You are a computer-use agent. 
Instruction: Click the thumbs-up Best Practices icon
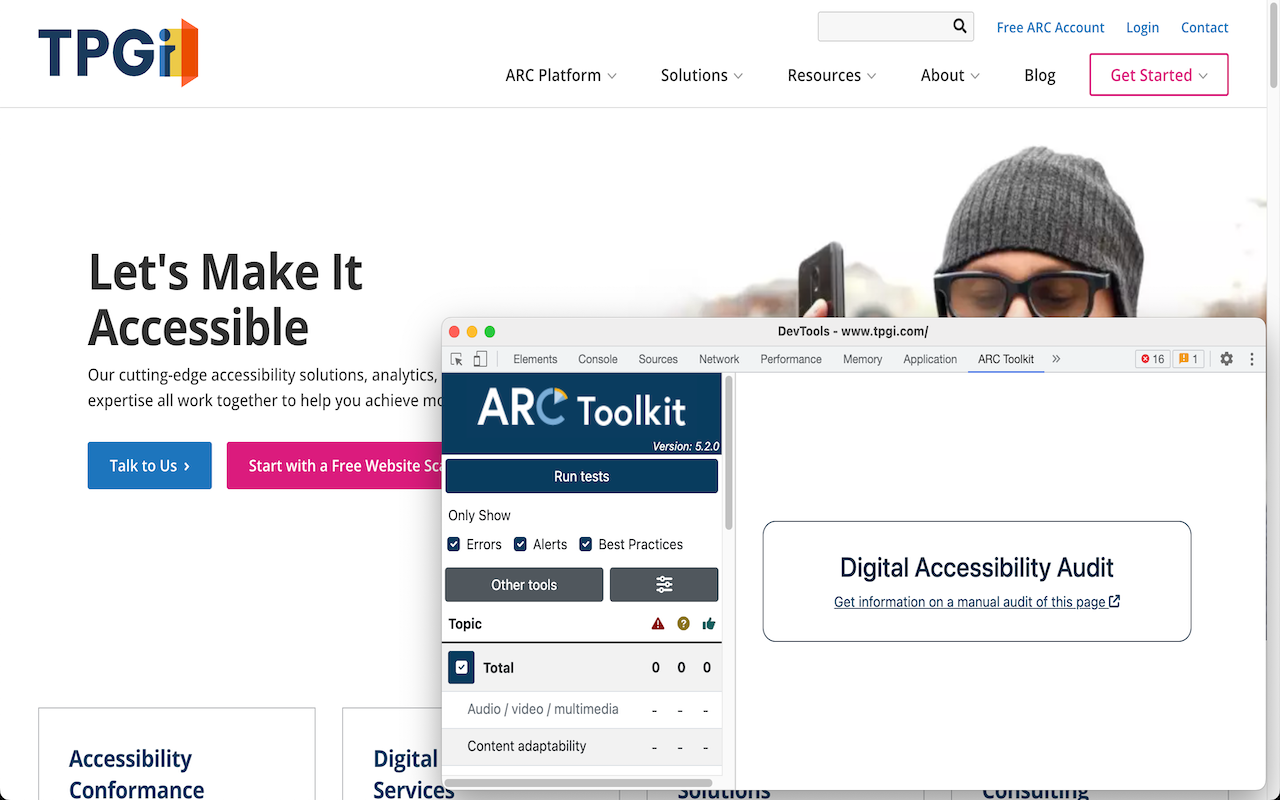[x=708, y=623]
